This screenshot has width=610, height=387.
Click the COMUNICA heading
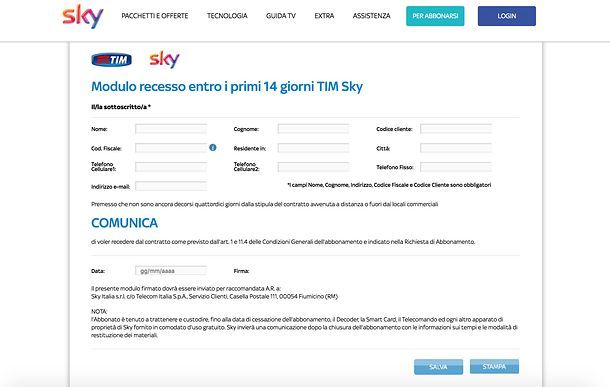124,223
